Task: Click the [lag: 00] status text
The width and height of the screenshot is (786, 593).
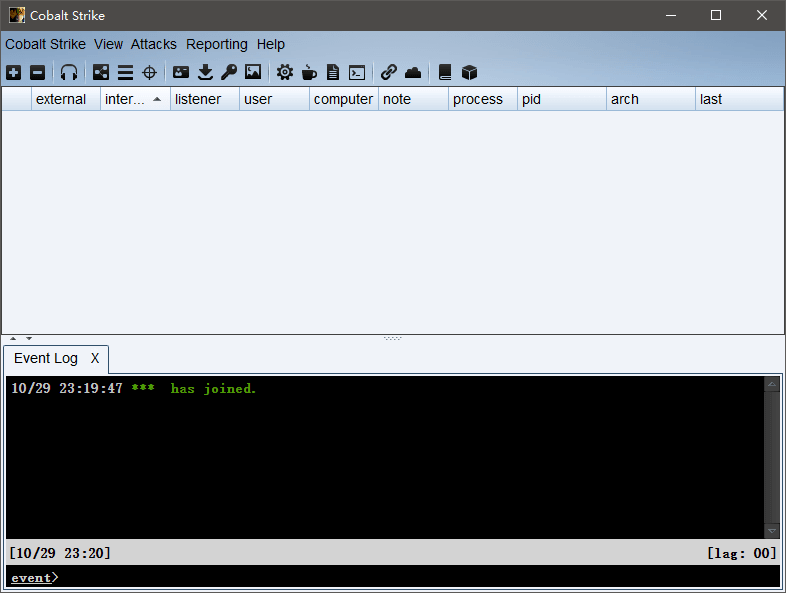Action: point(741,553)
